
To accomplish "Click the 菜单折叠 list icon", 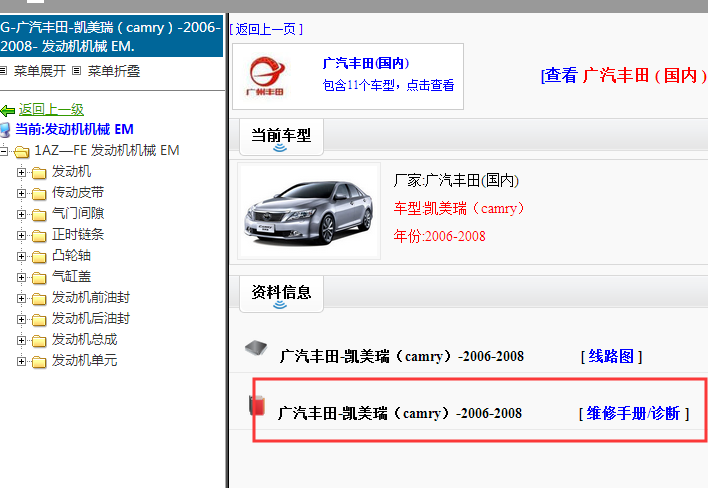I will point(77,70).
